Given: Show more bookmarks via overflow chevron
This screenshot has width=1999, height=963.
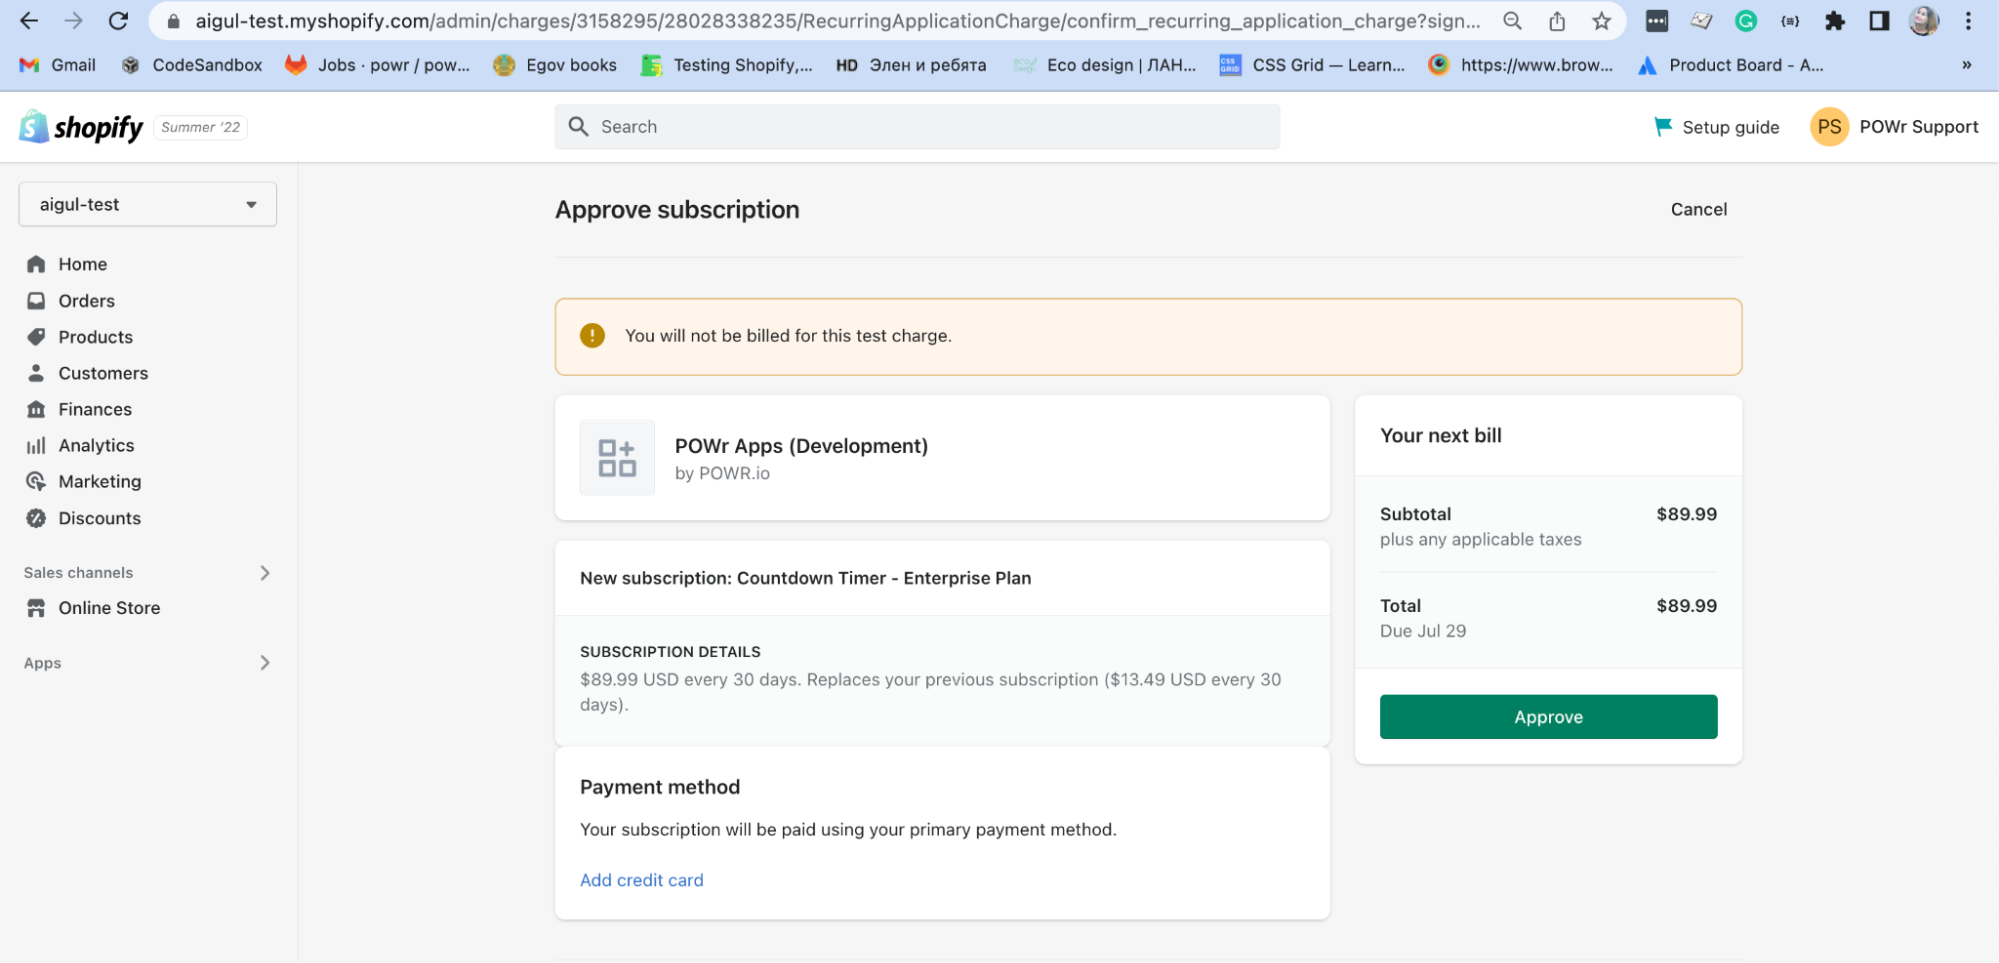Looking at the screenshot, I should pos(1966,65).
